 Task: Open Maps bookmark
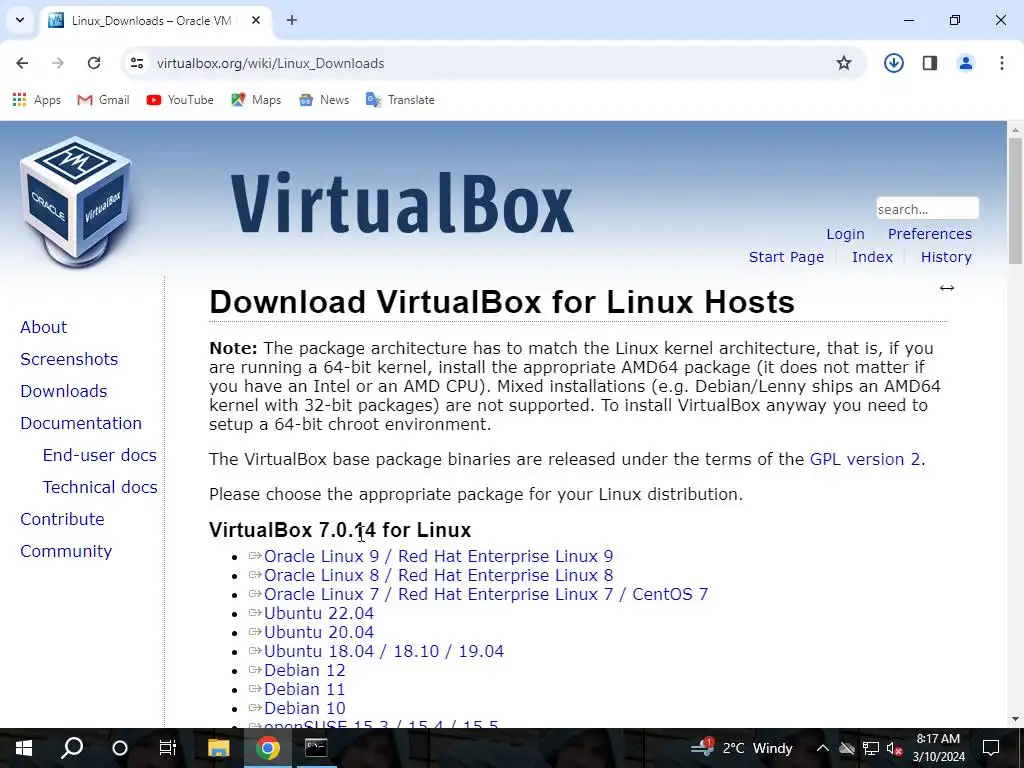click(256, 100)
